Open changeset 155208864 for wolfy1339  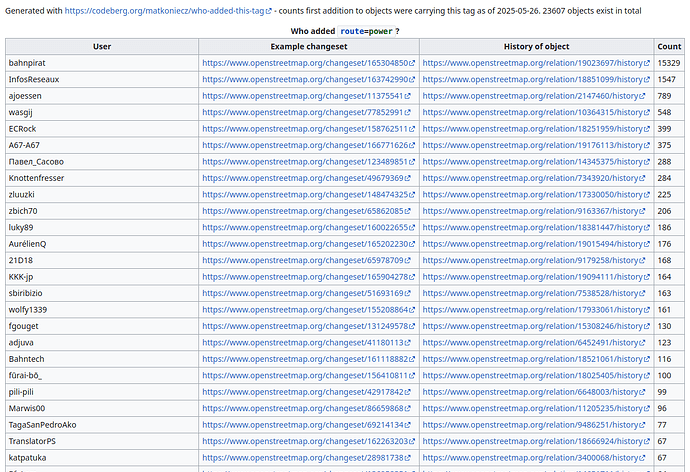click(308, 310)
